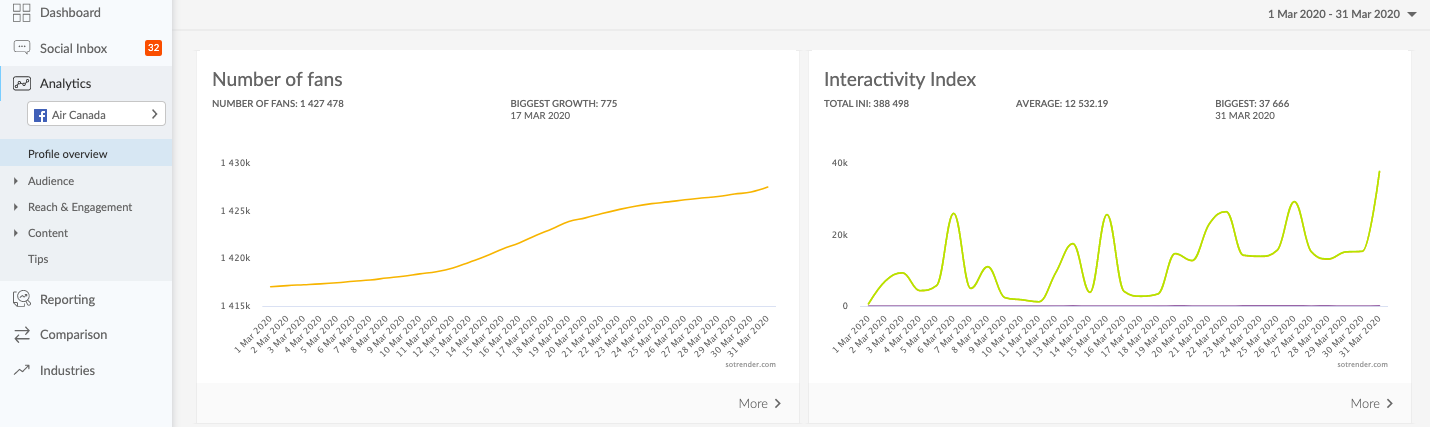Click the sotrender.com credit on fans chart

[x=749, y=365]
